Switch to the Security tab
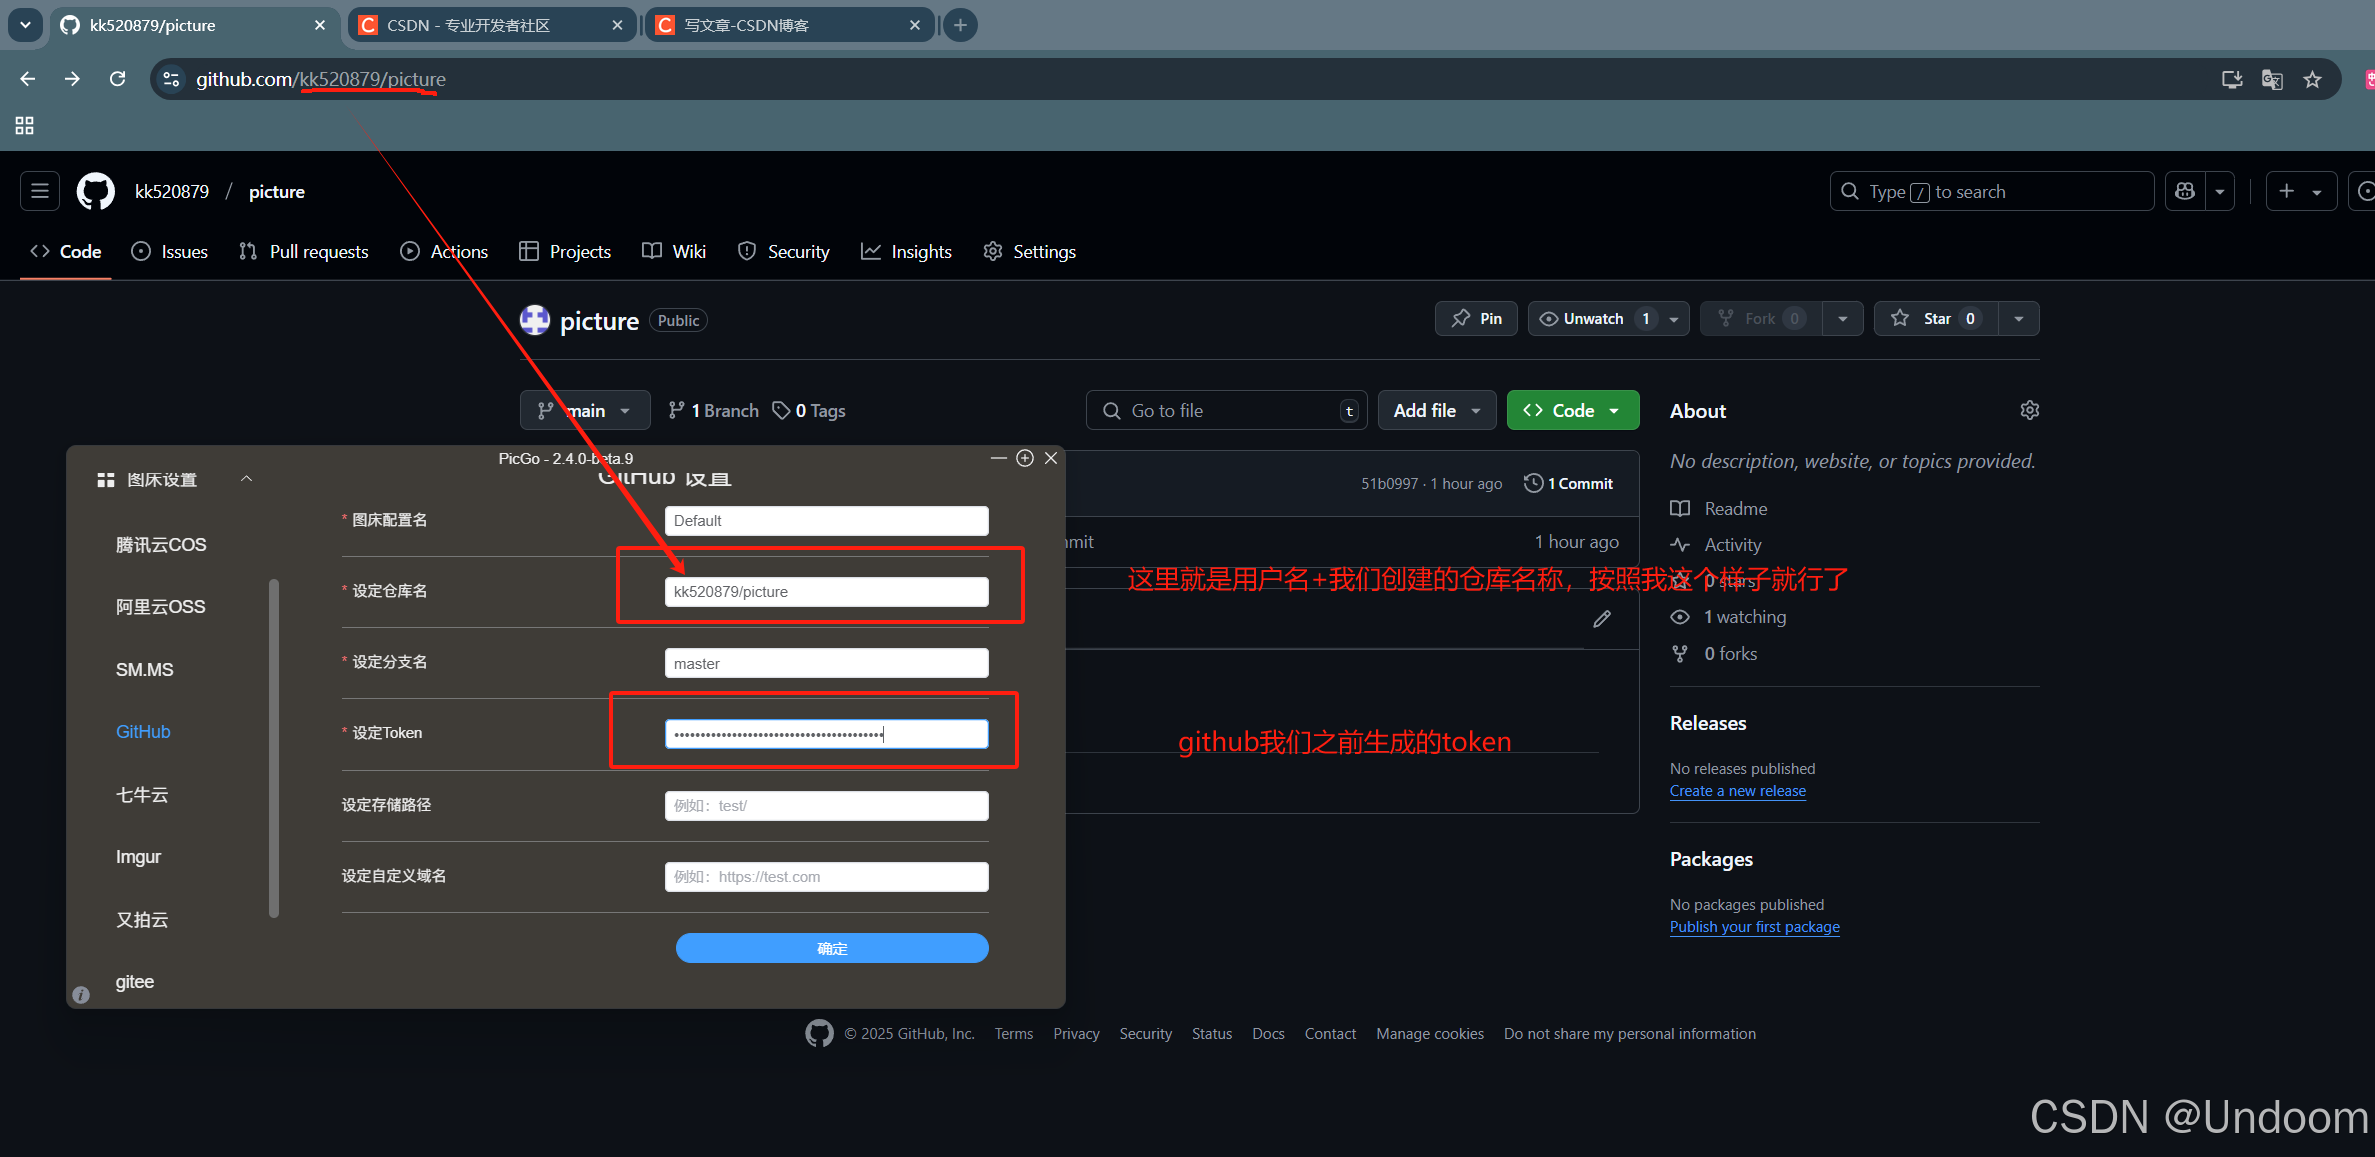2375x1157 pixels. pos(784,252)
